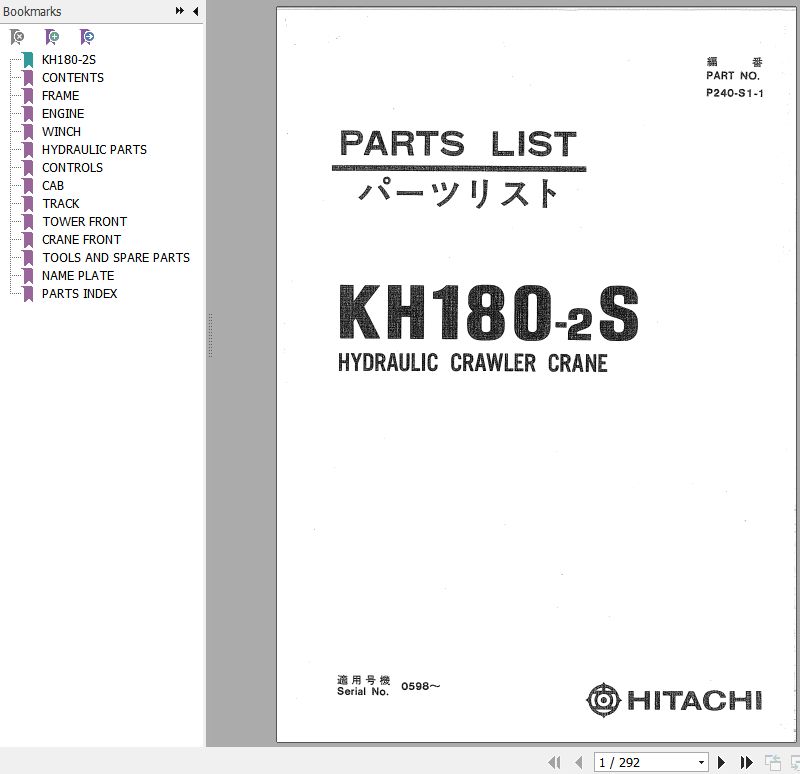Click the bookmark icon beside PARTS INDEX
The width and height of the screenshot is (800, 774).
(28, 293)
